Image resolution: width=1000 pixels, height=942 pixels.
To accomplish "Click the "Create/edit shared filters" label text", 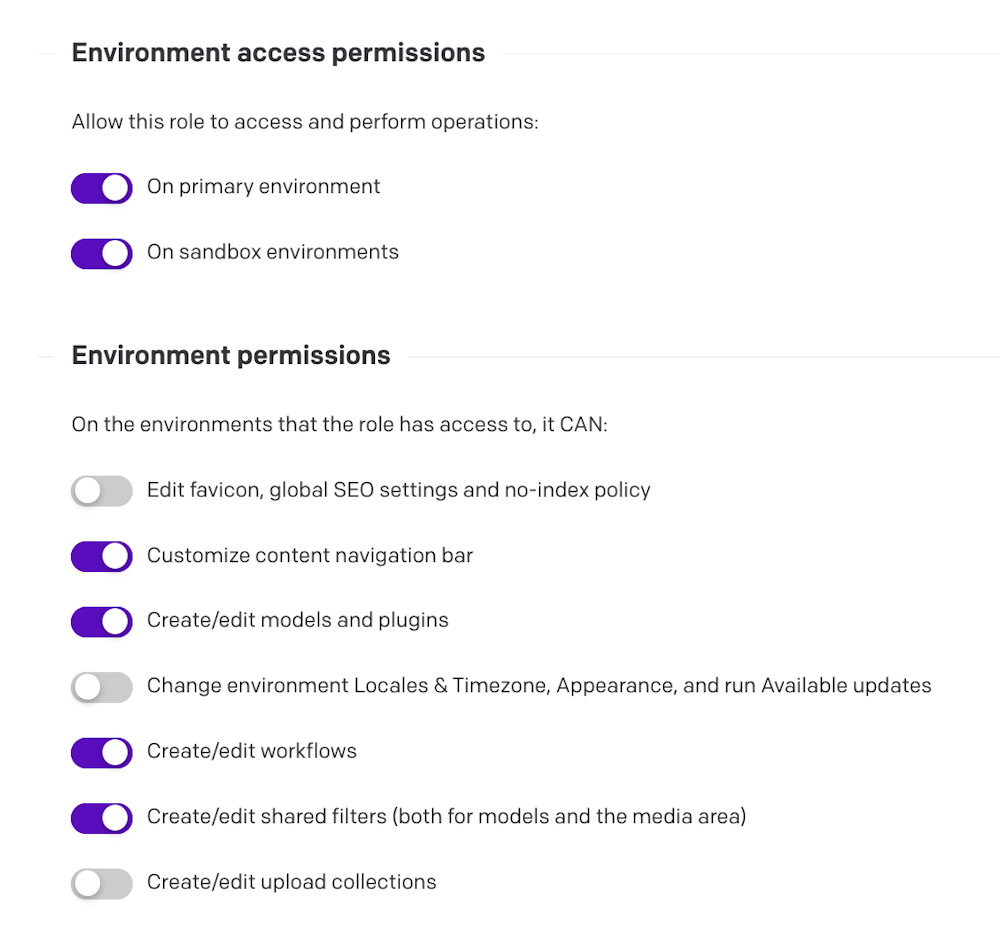I will 446,817.
